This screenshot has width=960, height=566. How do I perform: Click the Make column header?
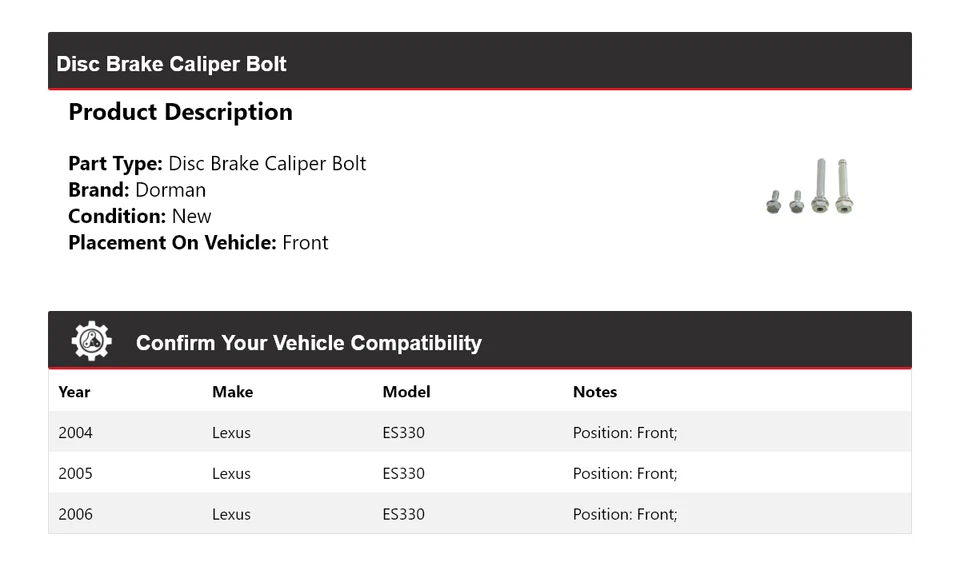tap(232, 392)
